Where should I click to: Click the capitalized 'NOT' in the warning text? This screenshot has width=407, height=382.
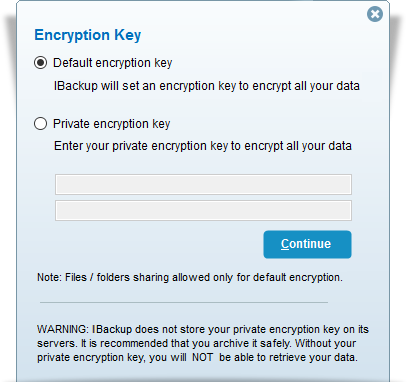[202, 357]
